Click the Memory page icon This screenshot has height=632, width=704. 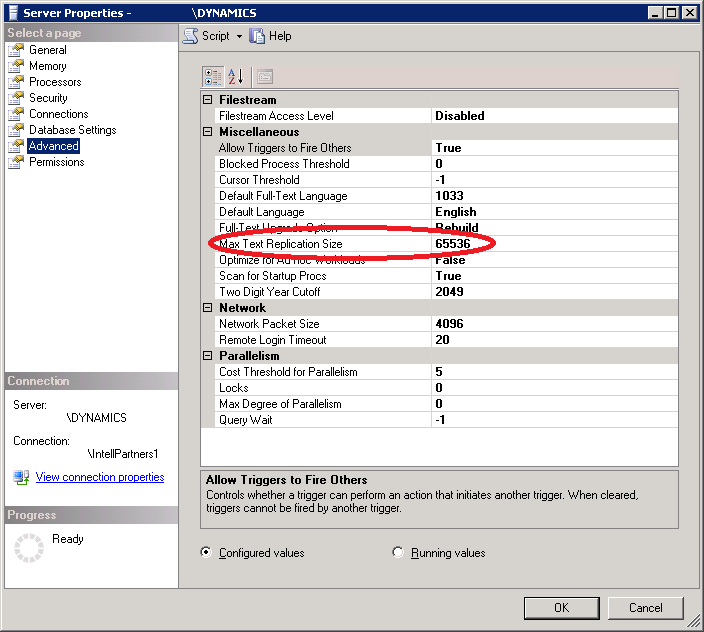click(16, 66)
